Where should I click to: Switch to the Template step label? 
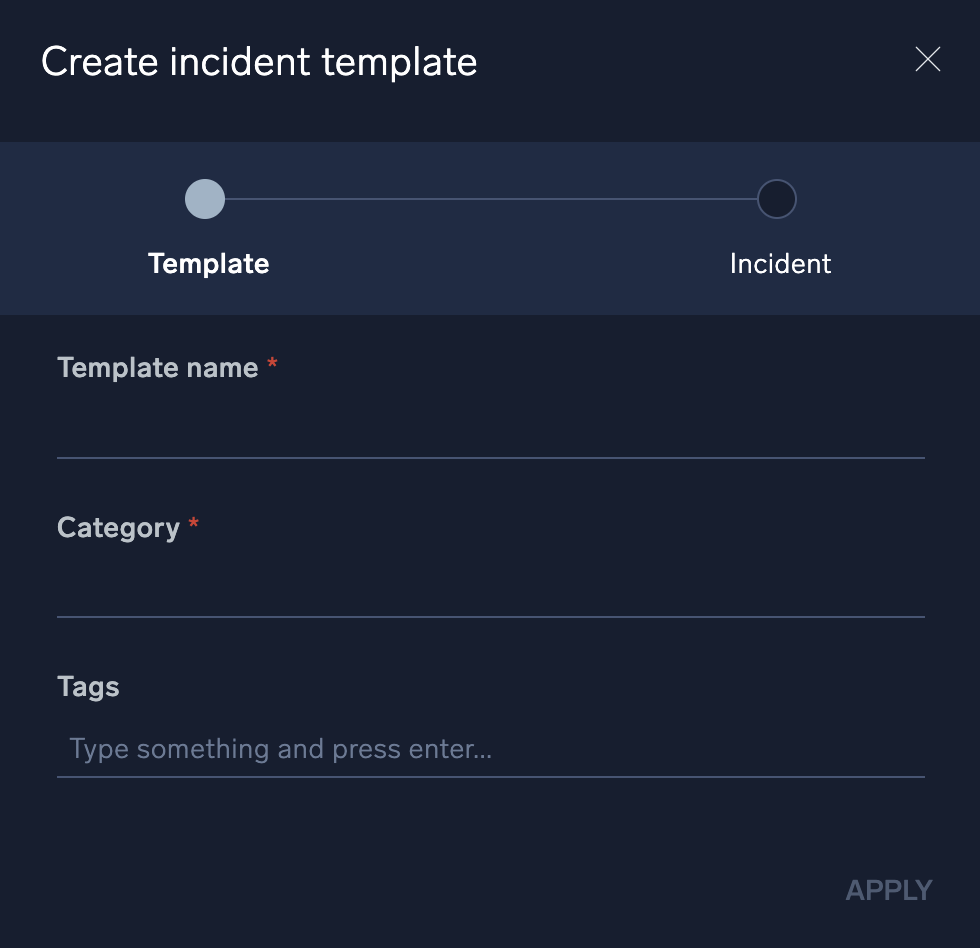[x=208, y=264]
